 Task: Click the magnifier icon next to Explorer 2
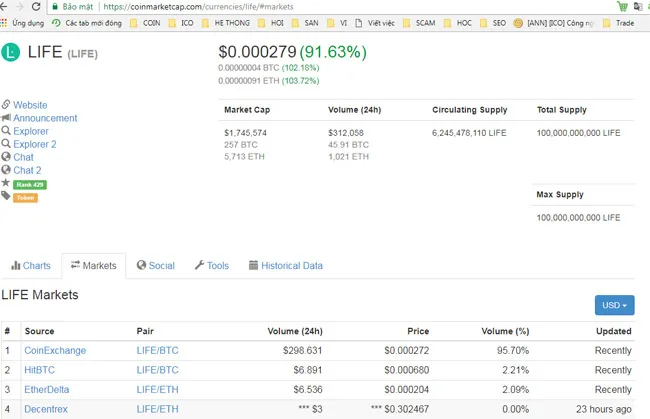6,143
